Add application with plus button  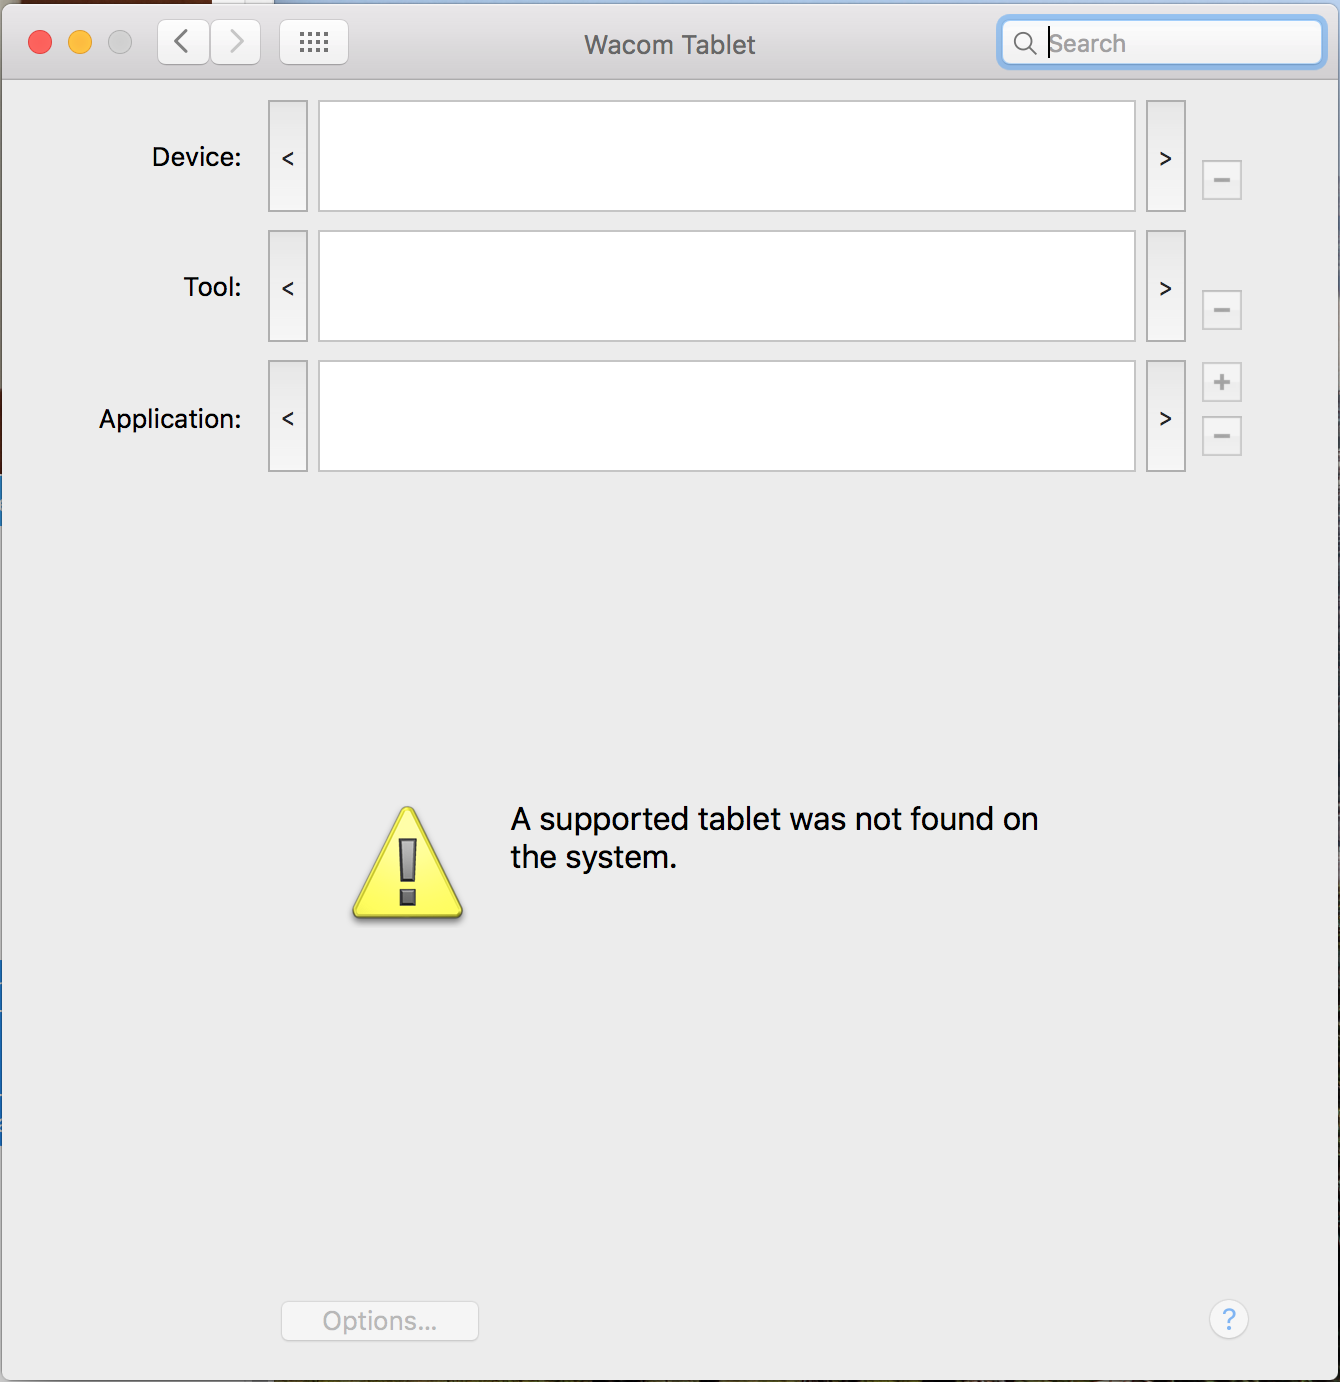(x=1221, y=382)
